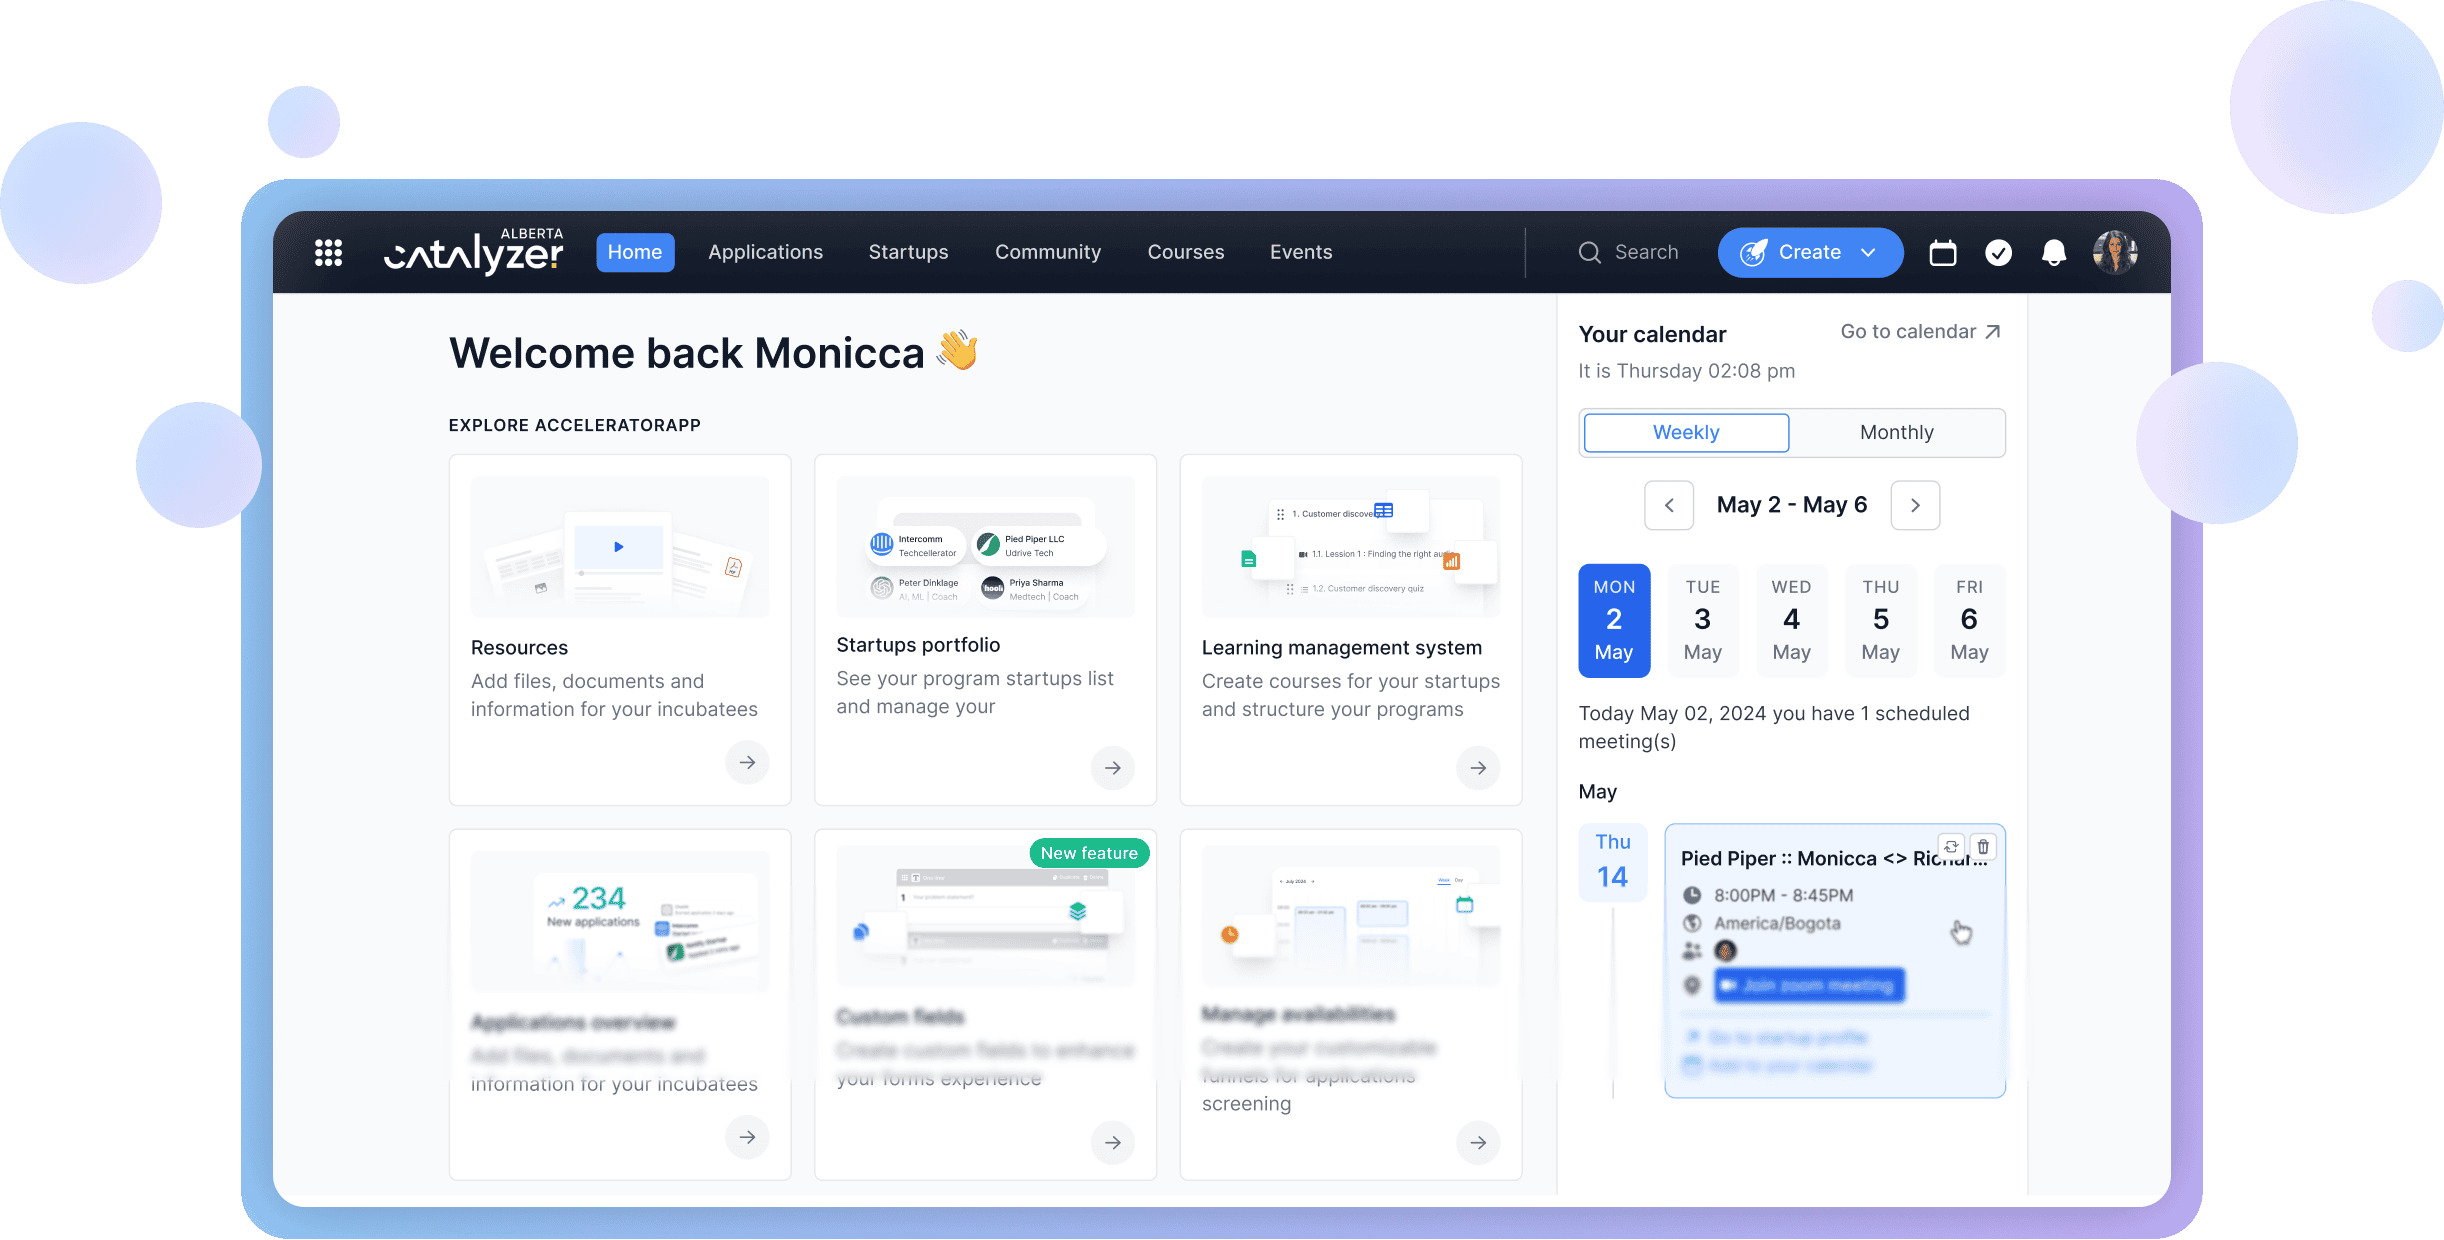Click the Search field in header
2444x1240 pixels.
click(1645, 253)
